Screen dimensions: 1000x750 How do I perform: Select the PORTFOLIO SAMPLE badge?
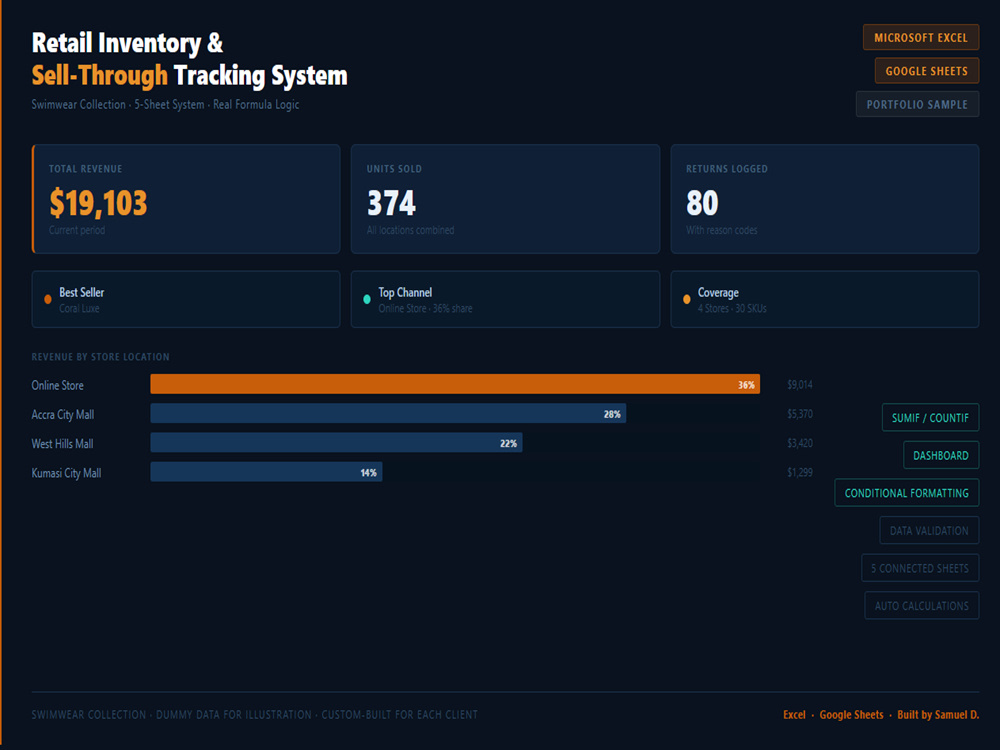917,104
